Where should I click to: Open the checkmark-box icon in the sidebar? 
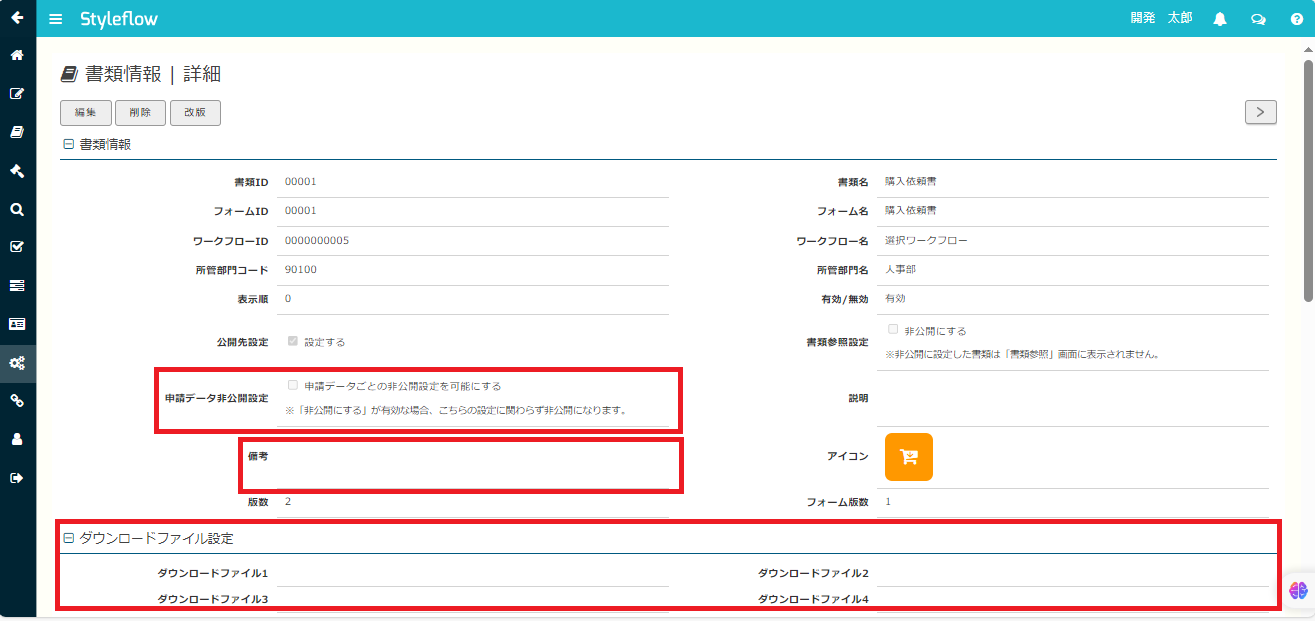[17, 247]
